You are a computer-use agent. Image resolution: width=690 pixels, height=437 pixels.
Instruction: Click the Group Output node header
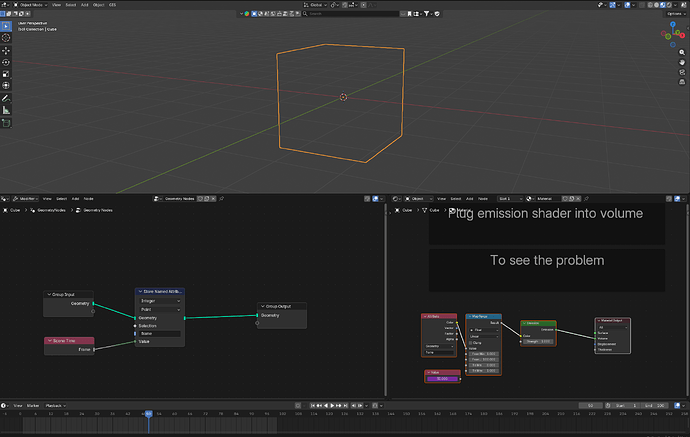click(x=282, y=306)
